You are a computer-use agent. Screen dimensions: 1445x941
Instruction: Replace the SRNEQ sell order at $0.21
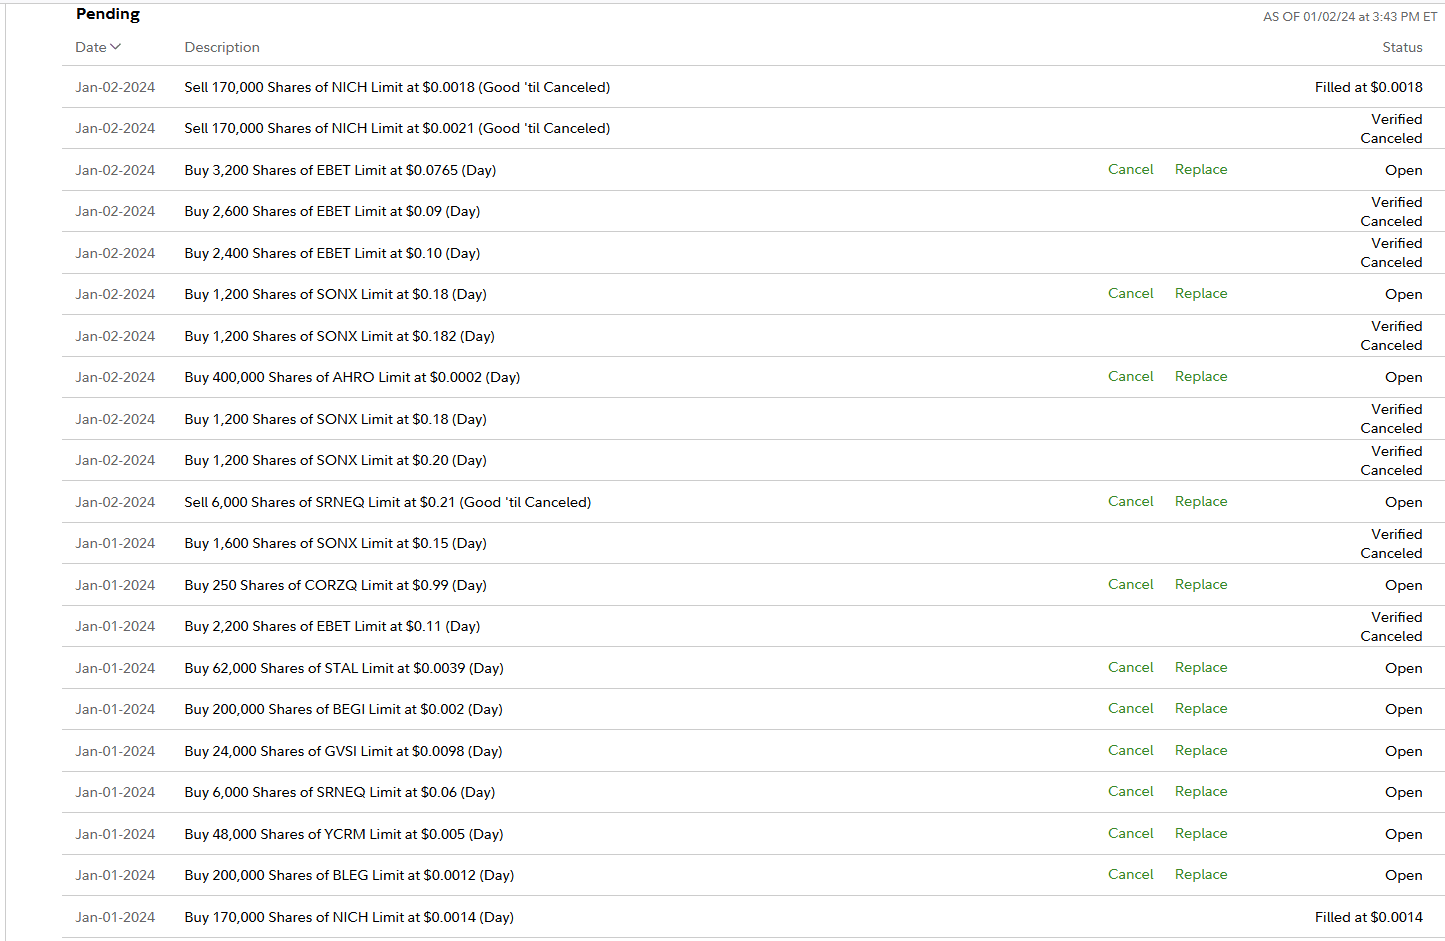[1200, 501]
